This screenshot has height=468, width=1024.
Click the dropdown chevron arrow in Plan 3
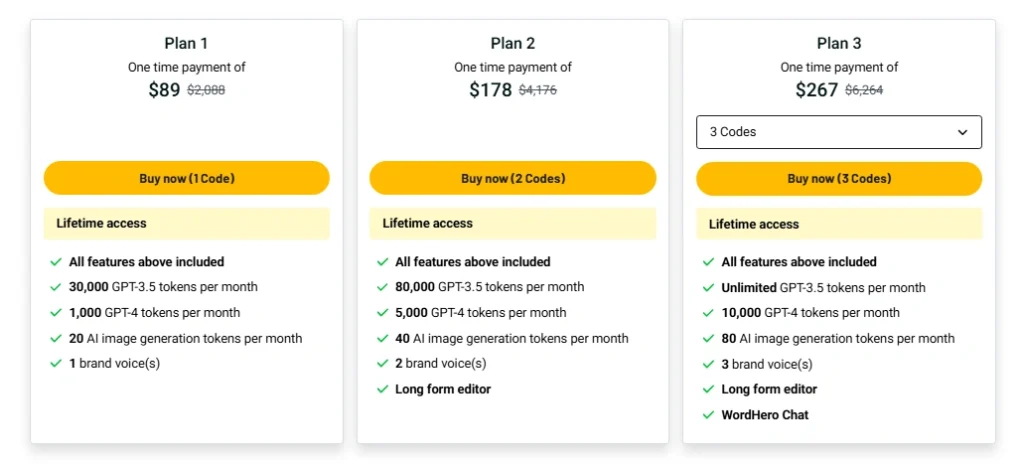(962, 133)
